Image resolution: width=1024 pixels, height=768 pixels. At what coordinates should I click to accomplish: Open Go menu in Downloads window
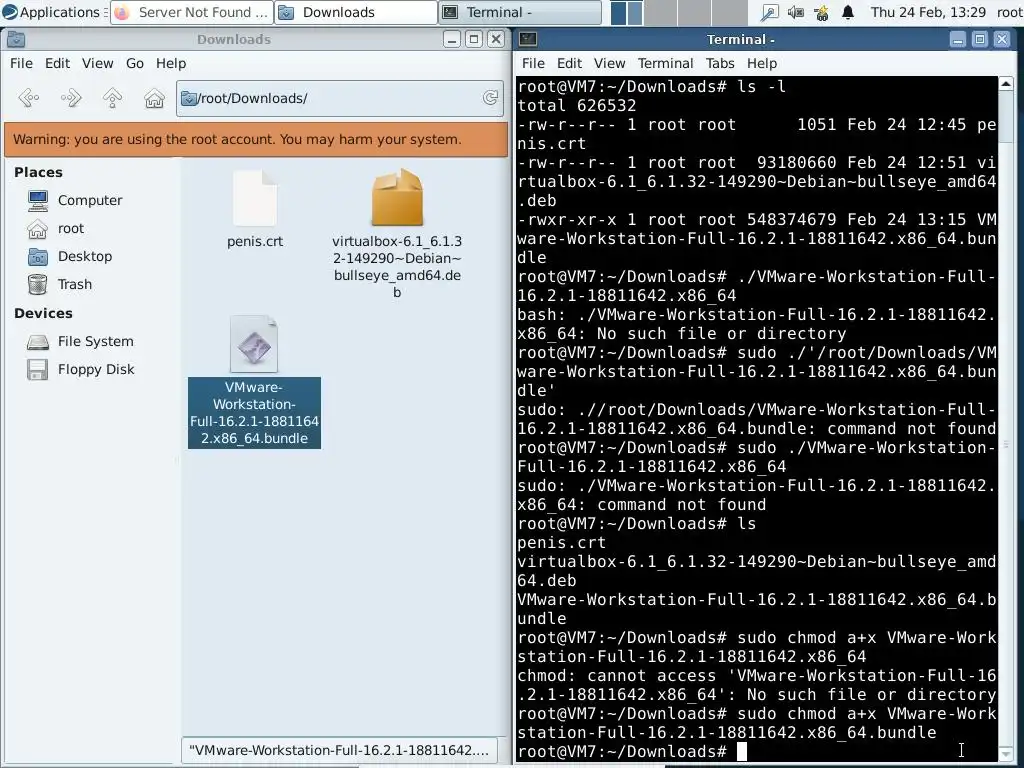pyautogui.click(x=135, y=63)
